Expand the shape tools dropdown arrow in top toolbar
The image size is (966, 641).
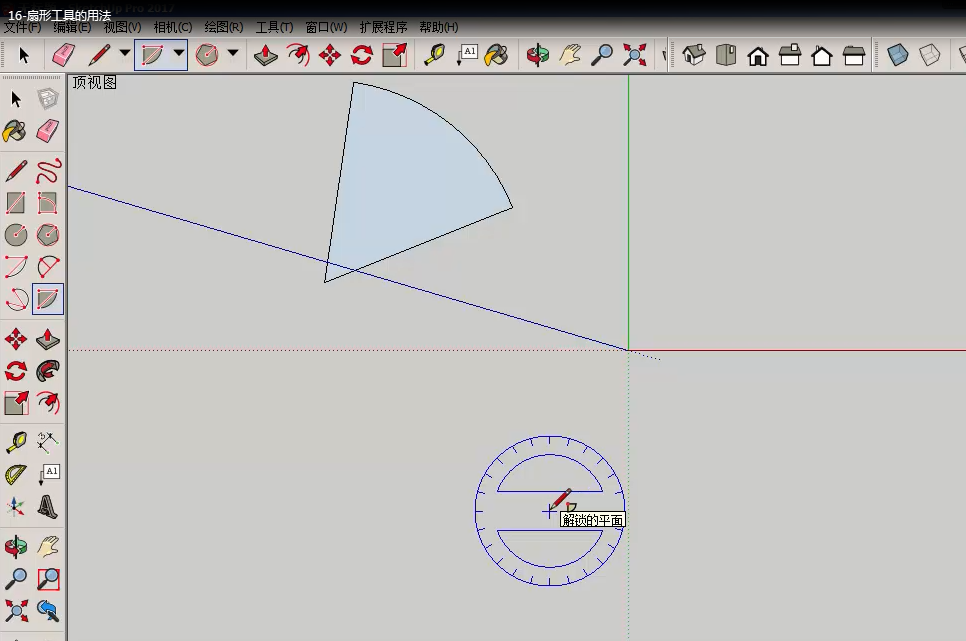coord(233,53)
